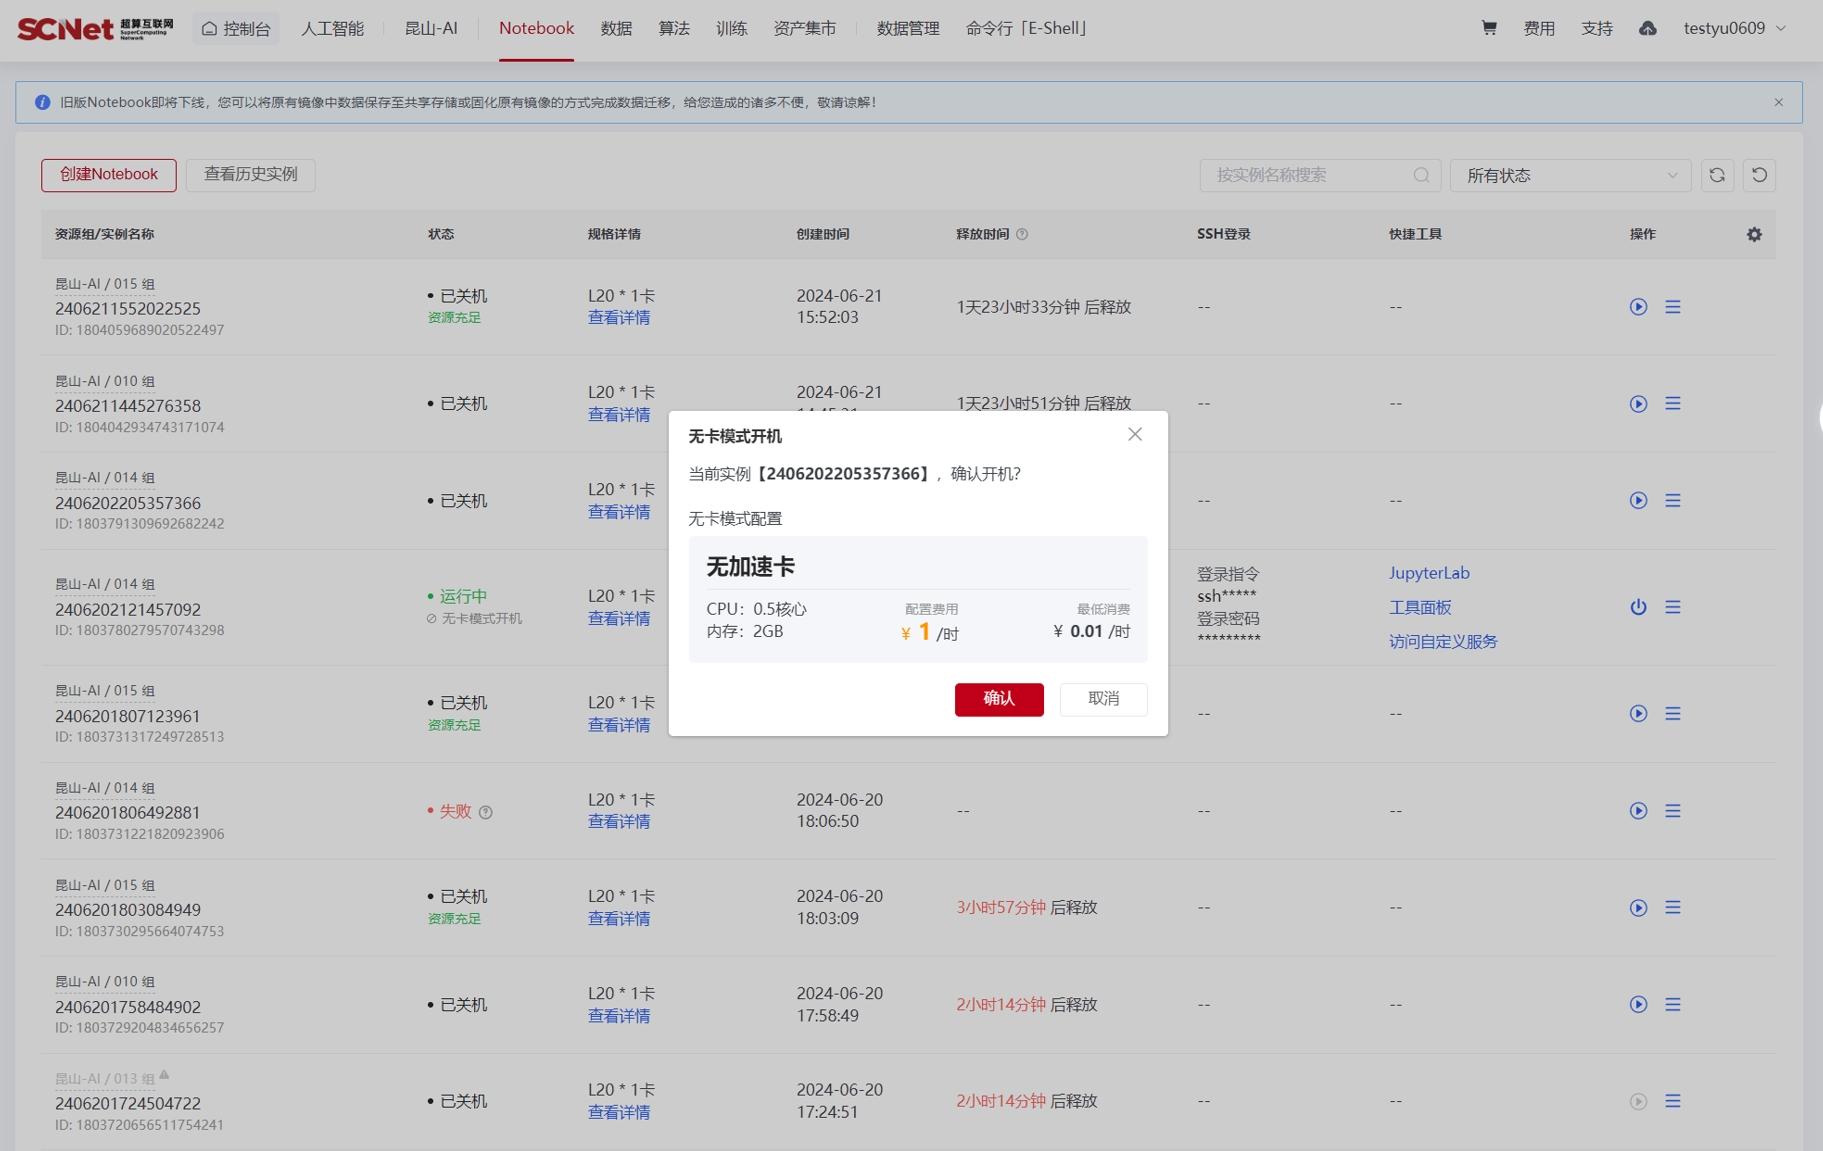The image size is (1823, 1151).
Task: Dismiss the old Notebook notice banner
Action: (1778, 102)
